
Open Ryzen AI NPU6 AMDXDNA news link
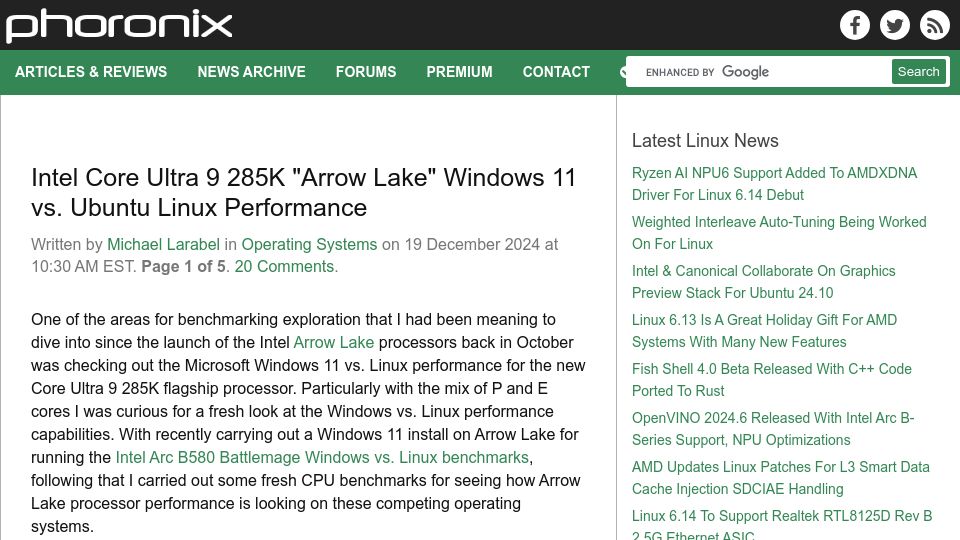tap(774, 184)
